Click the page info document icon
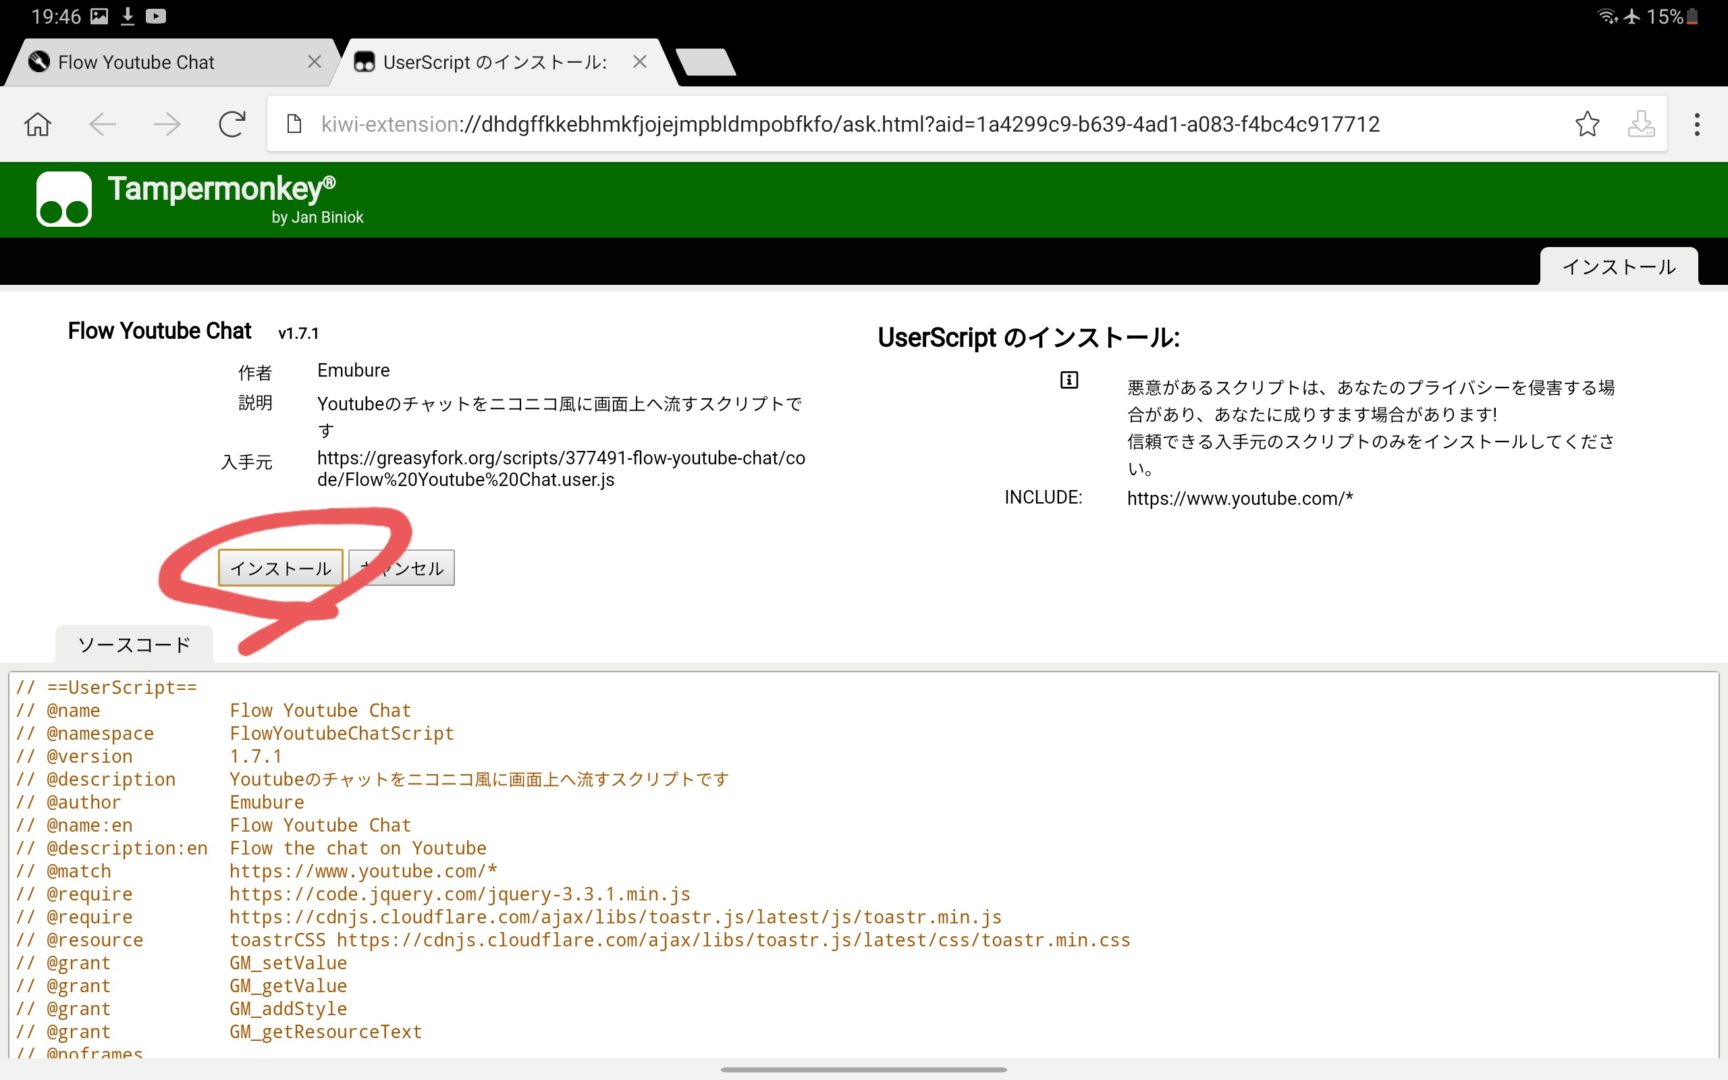This screenshot has height=1080, width=1728. pos(294,124)
